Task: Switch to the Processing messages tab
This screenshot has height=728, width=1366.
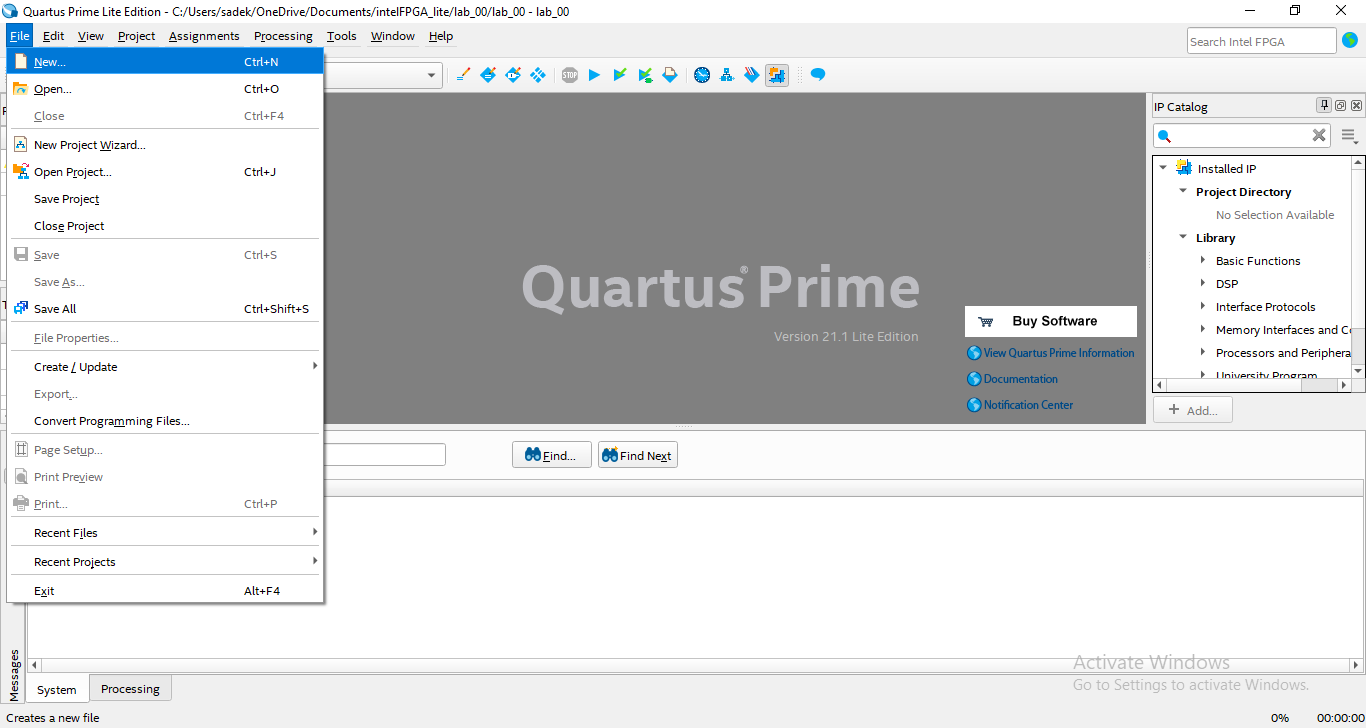Action: [130, 689]
